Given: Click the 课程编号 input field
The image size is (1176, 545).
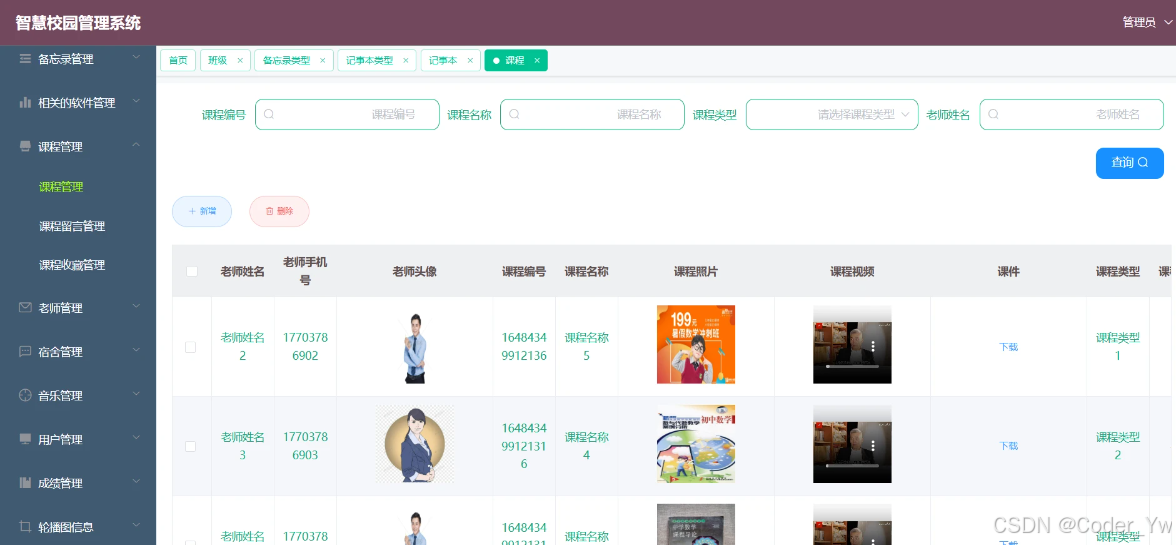Looking at the screenshot, I should pos(347,115).
